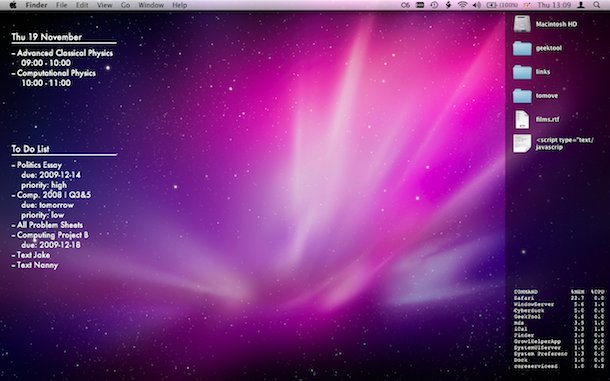Click the GeekTool process row
The height and width of the screenshot is (381, 610).
pyautogui.click(x=559, y=316)
